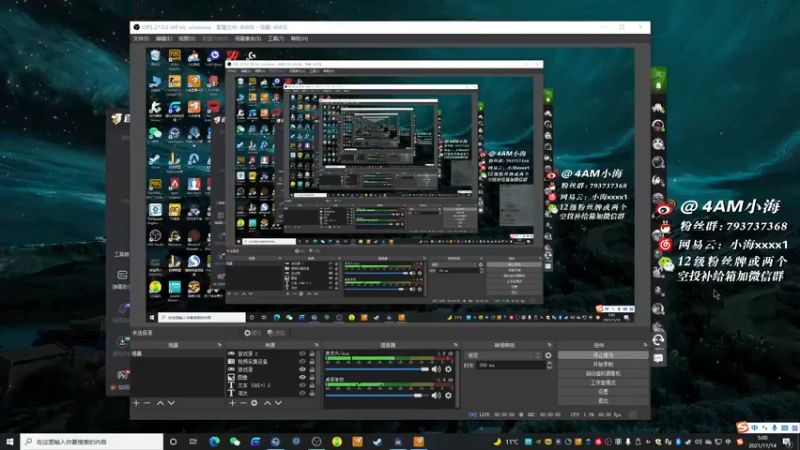The image size is (800, 450).
Task: Mute the first mixer channel speaker
Action: pos(436,369)
